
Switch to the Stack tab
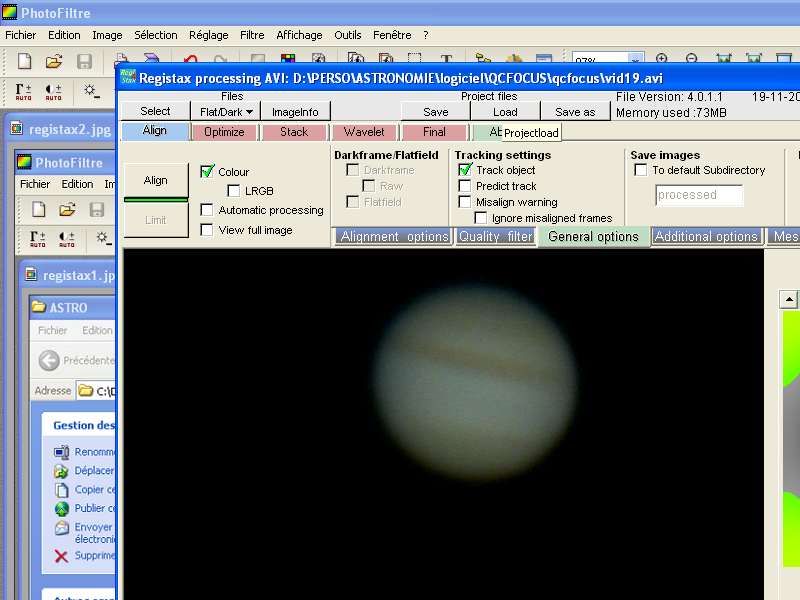coord(294,132)
